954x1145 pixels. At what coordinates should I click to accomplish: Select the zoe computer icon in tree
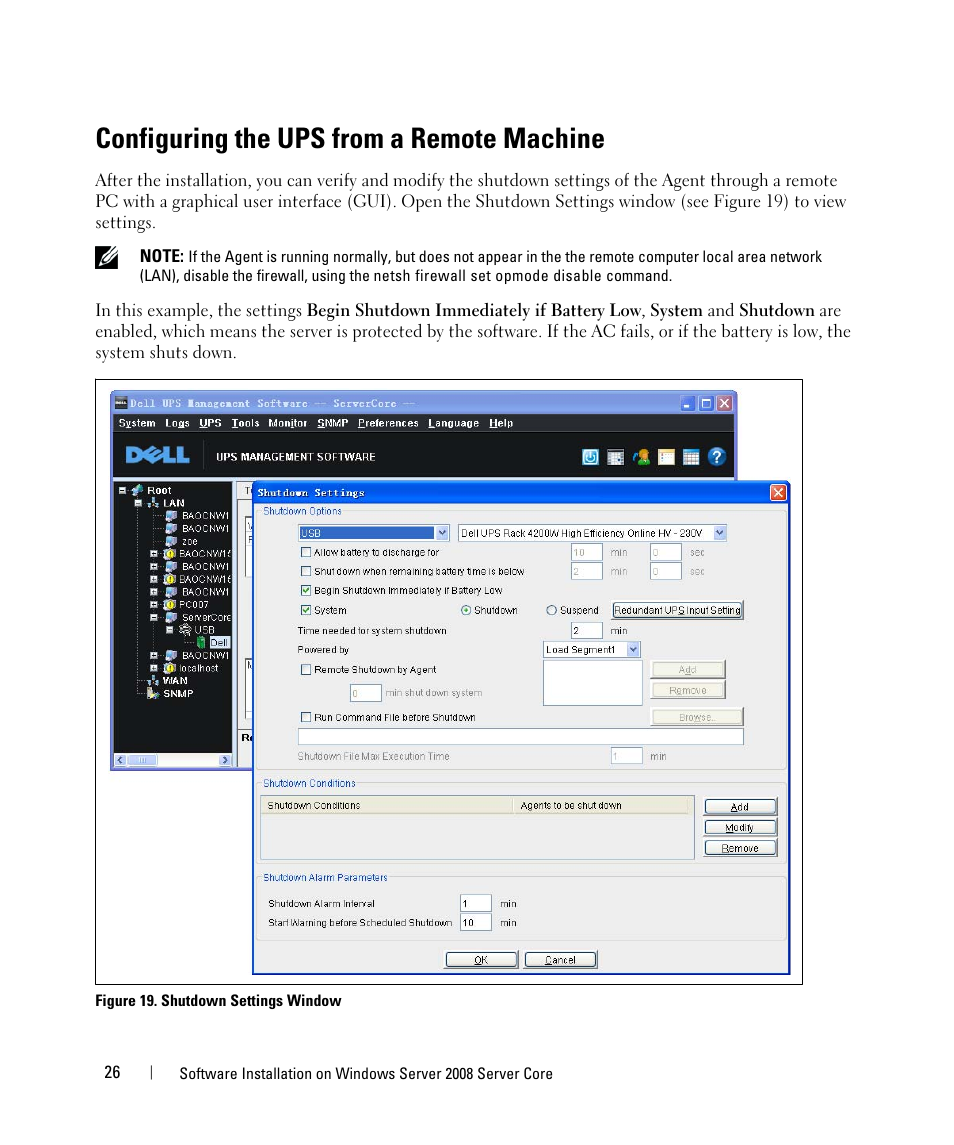pos(172,541)
